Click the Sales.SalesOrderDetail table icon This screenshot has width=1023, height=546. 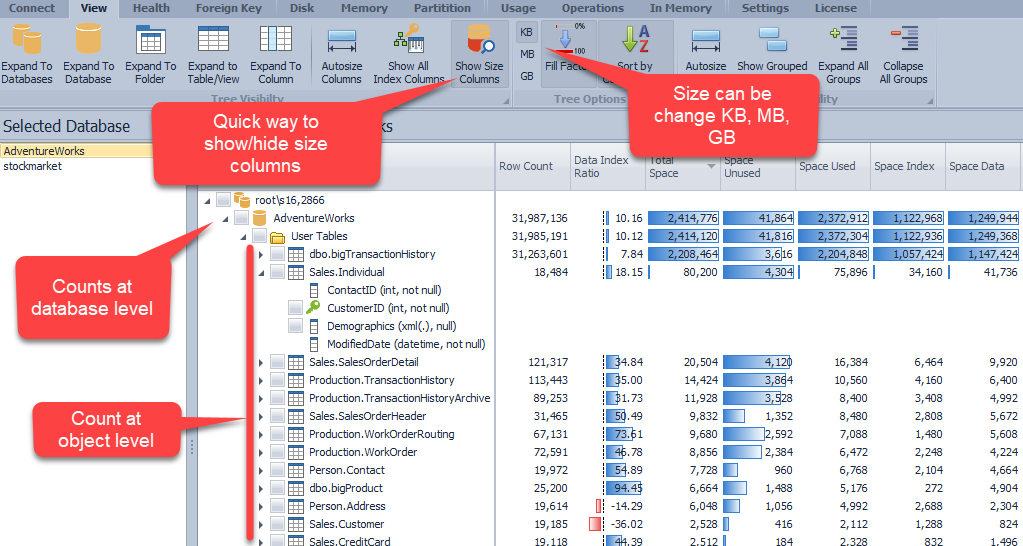pos(296,362)
